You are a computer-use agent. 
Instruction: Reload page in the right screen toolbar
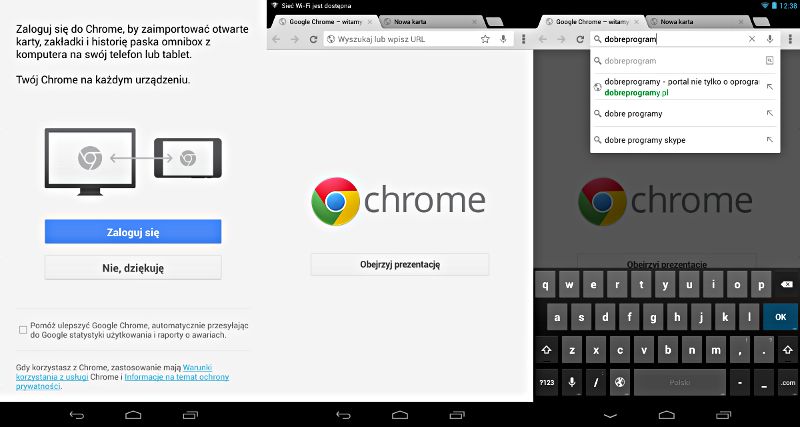point(580,39)
